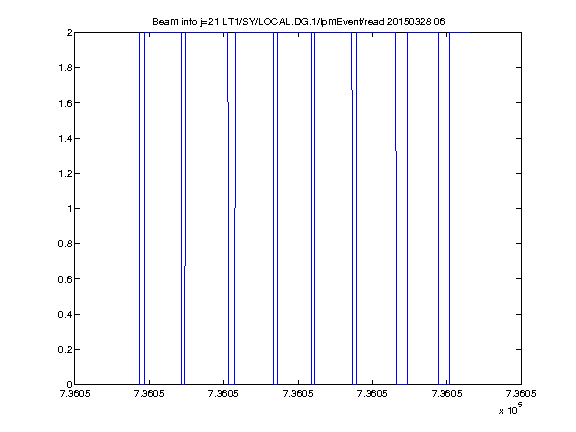Screen dimensions: 576x432
Task: Select the y-axis tick label 2
Action: click(x=69, y=33)
